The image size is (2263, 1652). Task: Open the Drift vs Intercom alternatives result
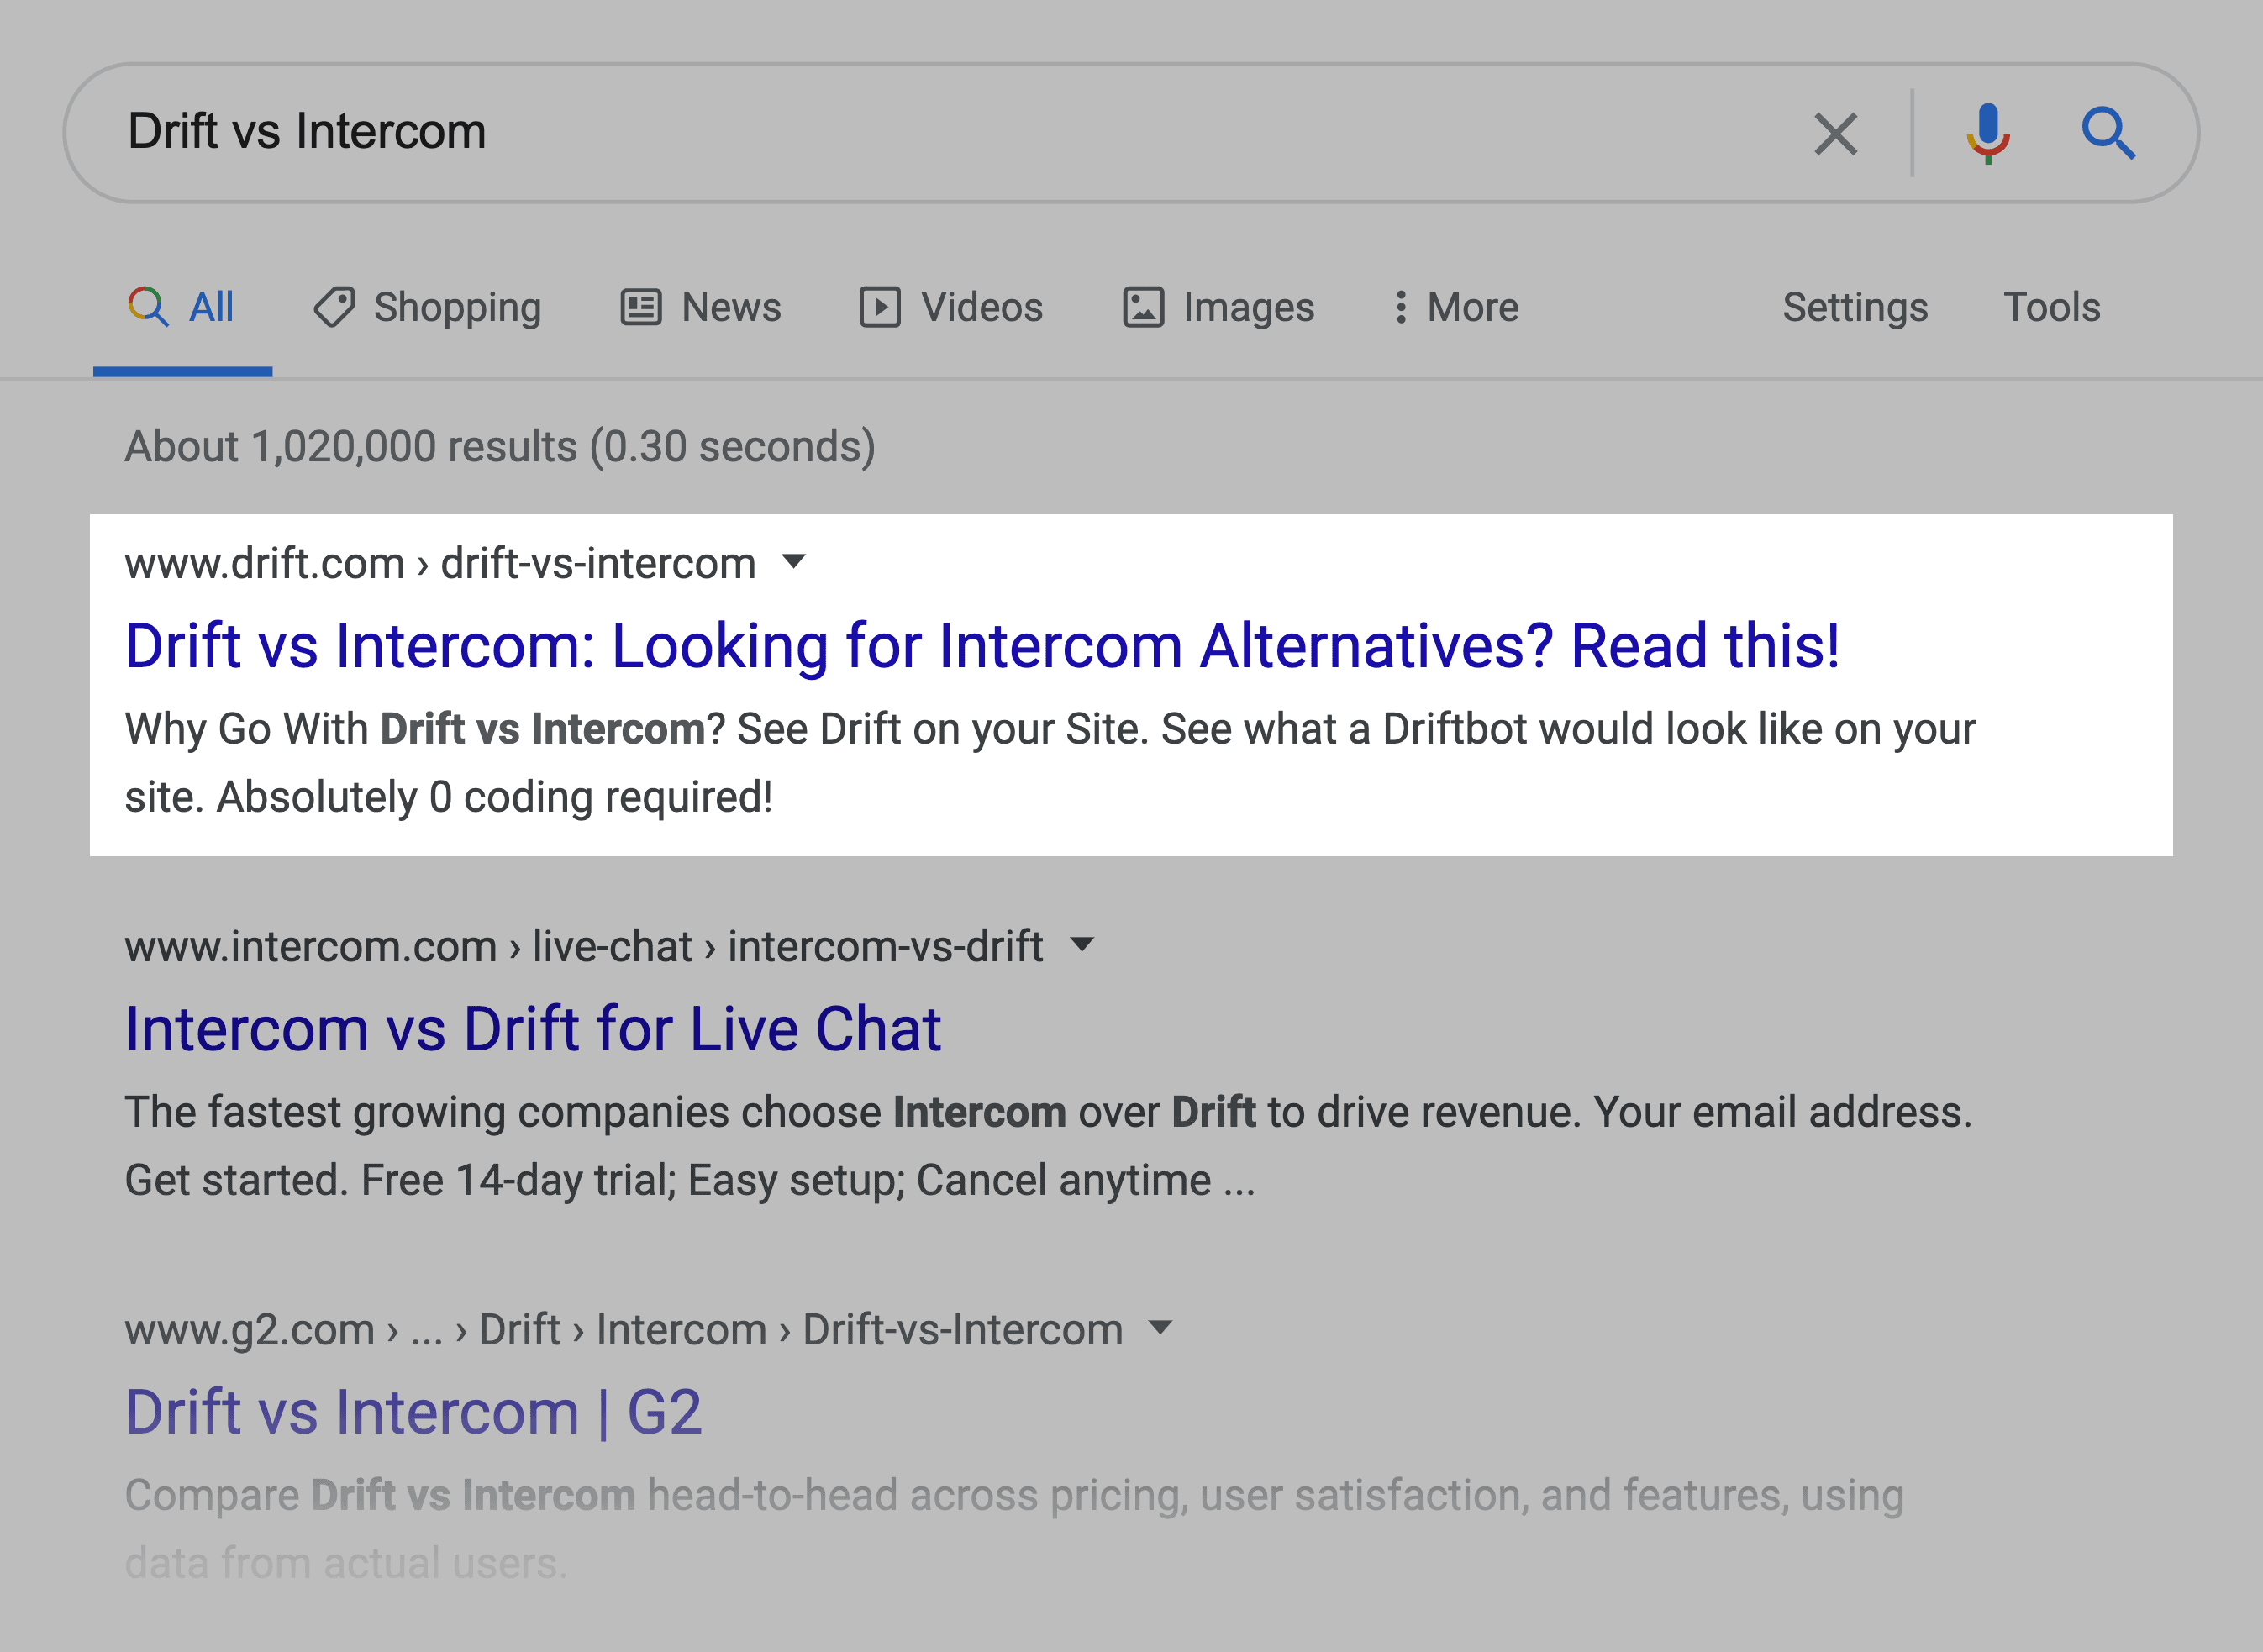tap(981, 645)
